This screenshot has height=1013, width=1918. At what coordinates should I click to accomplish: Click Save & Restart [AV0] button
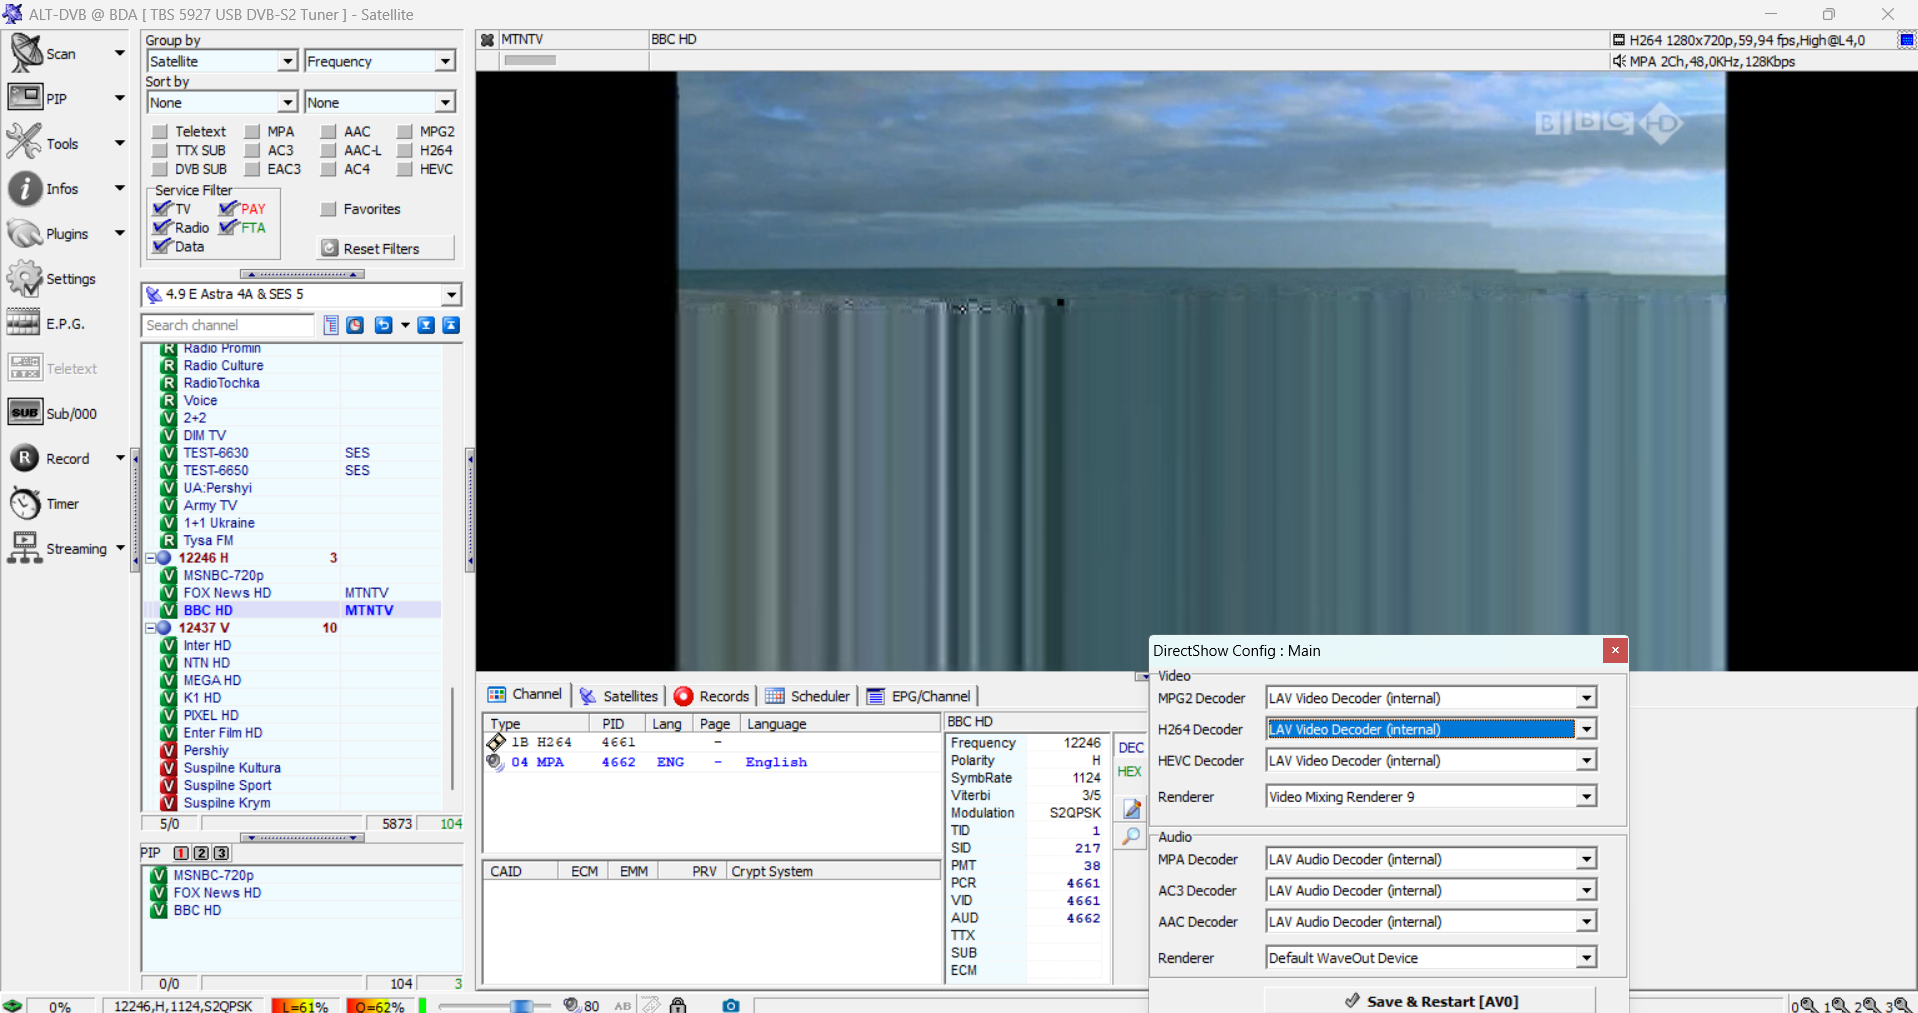coord(1430,1001)
